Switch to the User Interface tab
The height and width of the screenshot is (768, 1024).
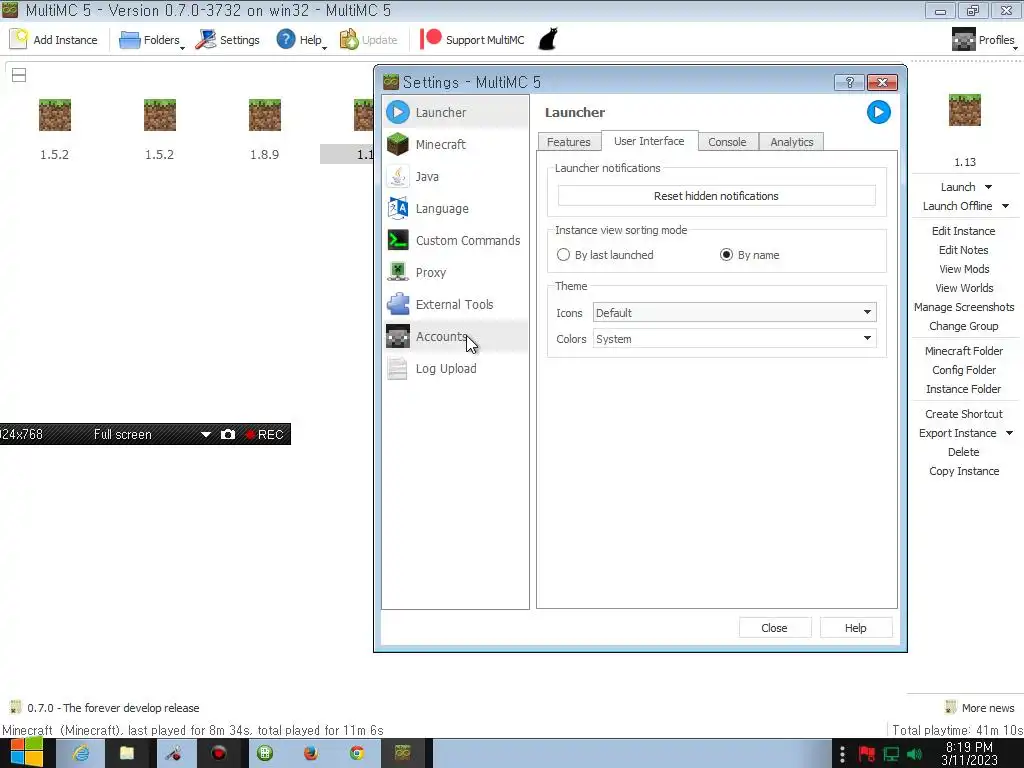tap(649, 141)
